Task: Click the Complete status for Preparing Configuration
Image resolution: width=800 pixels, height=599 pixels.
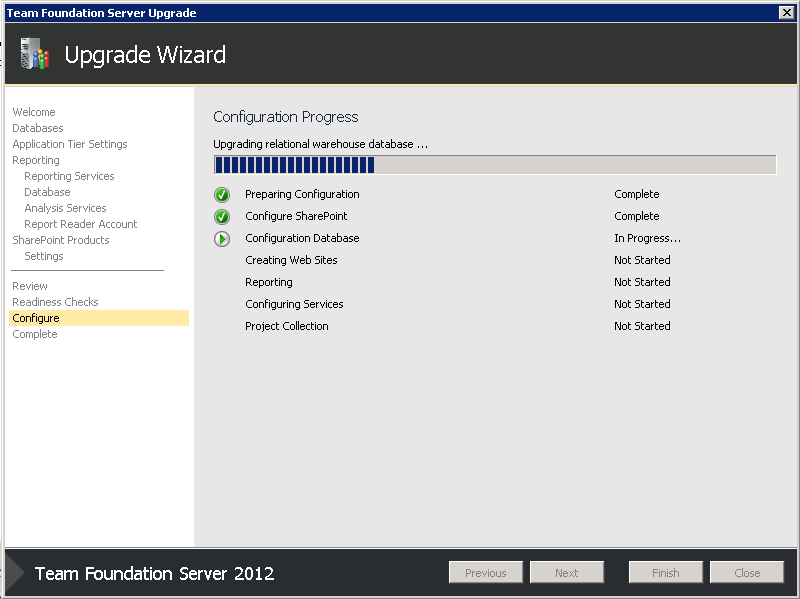Action: point(637,194)
